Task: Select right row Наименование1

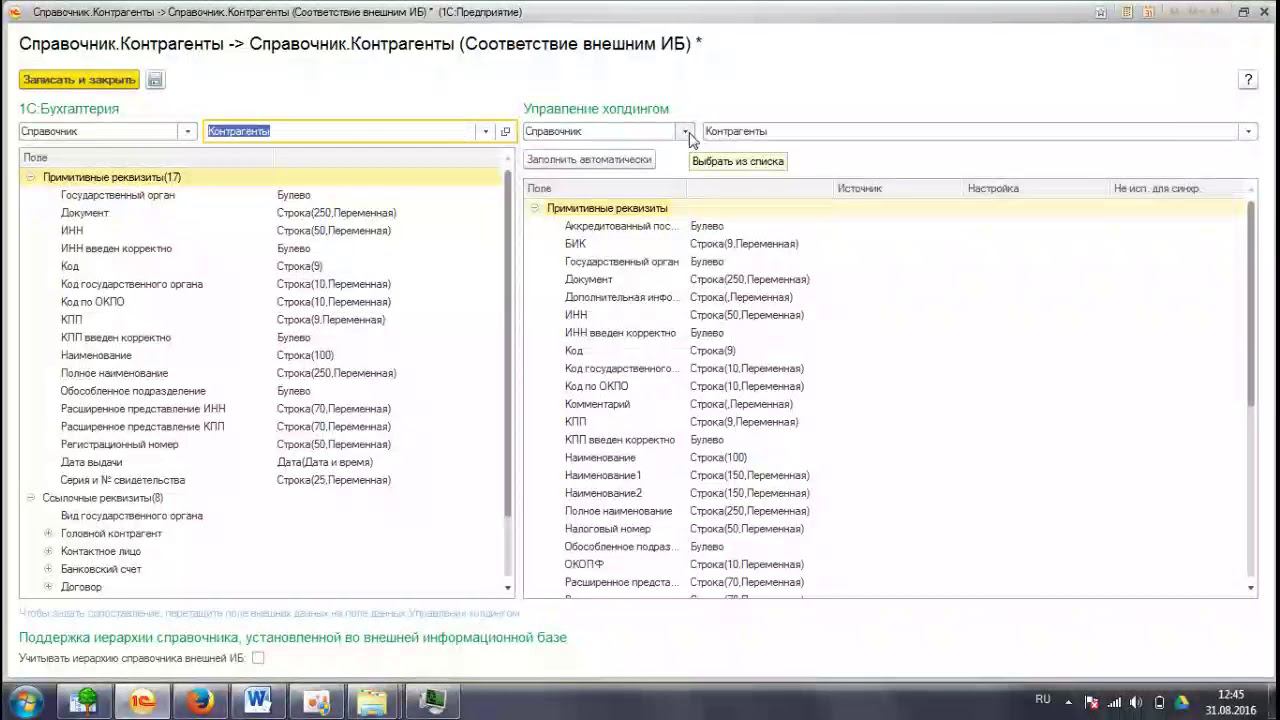Action: tap(885, 476)
